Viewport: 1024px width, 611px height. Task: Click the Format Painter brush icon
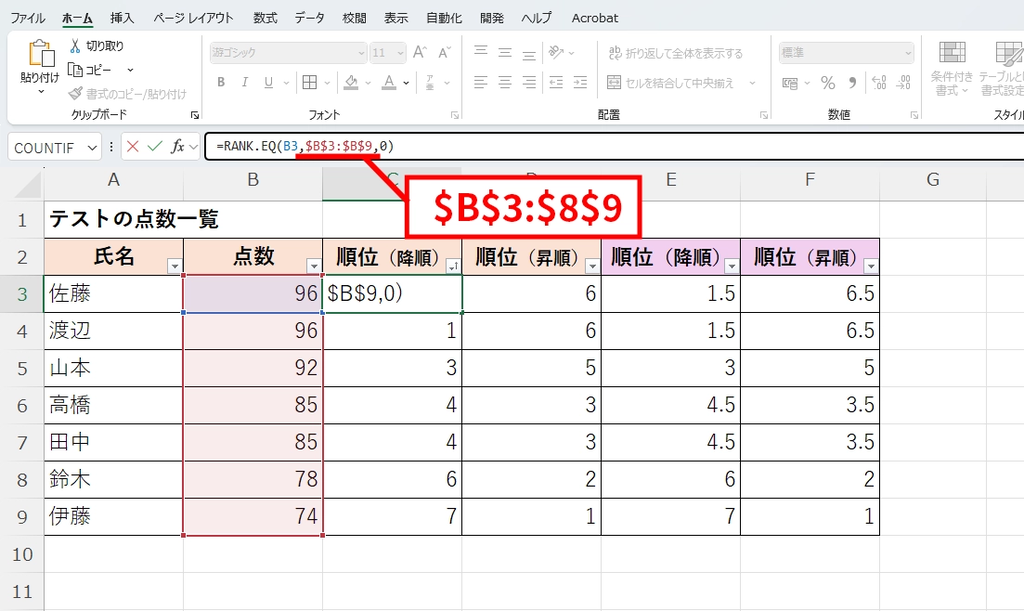point(76,94)
